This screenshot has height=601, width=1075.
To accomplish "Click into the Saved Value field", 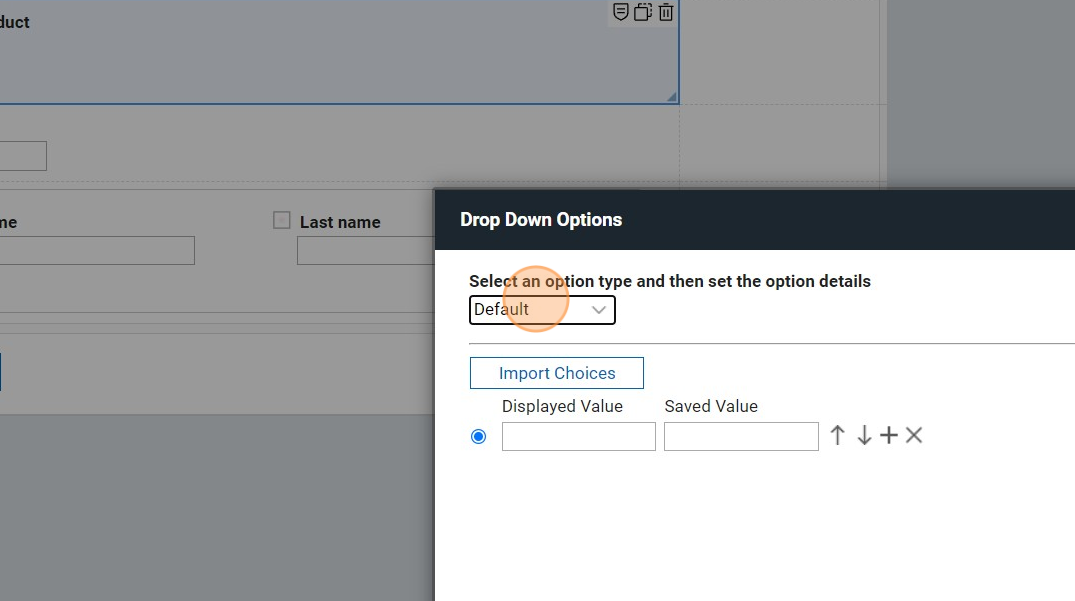I will pos(741,436).
